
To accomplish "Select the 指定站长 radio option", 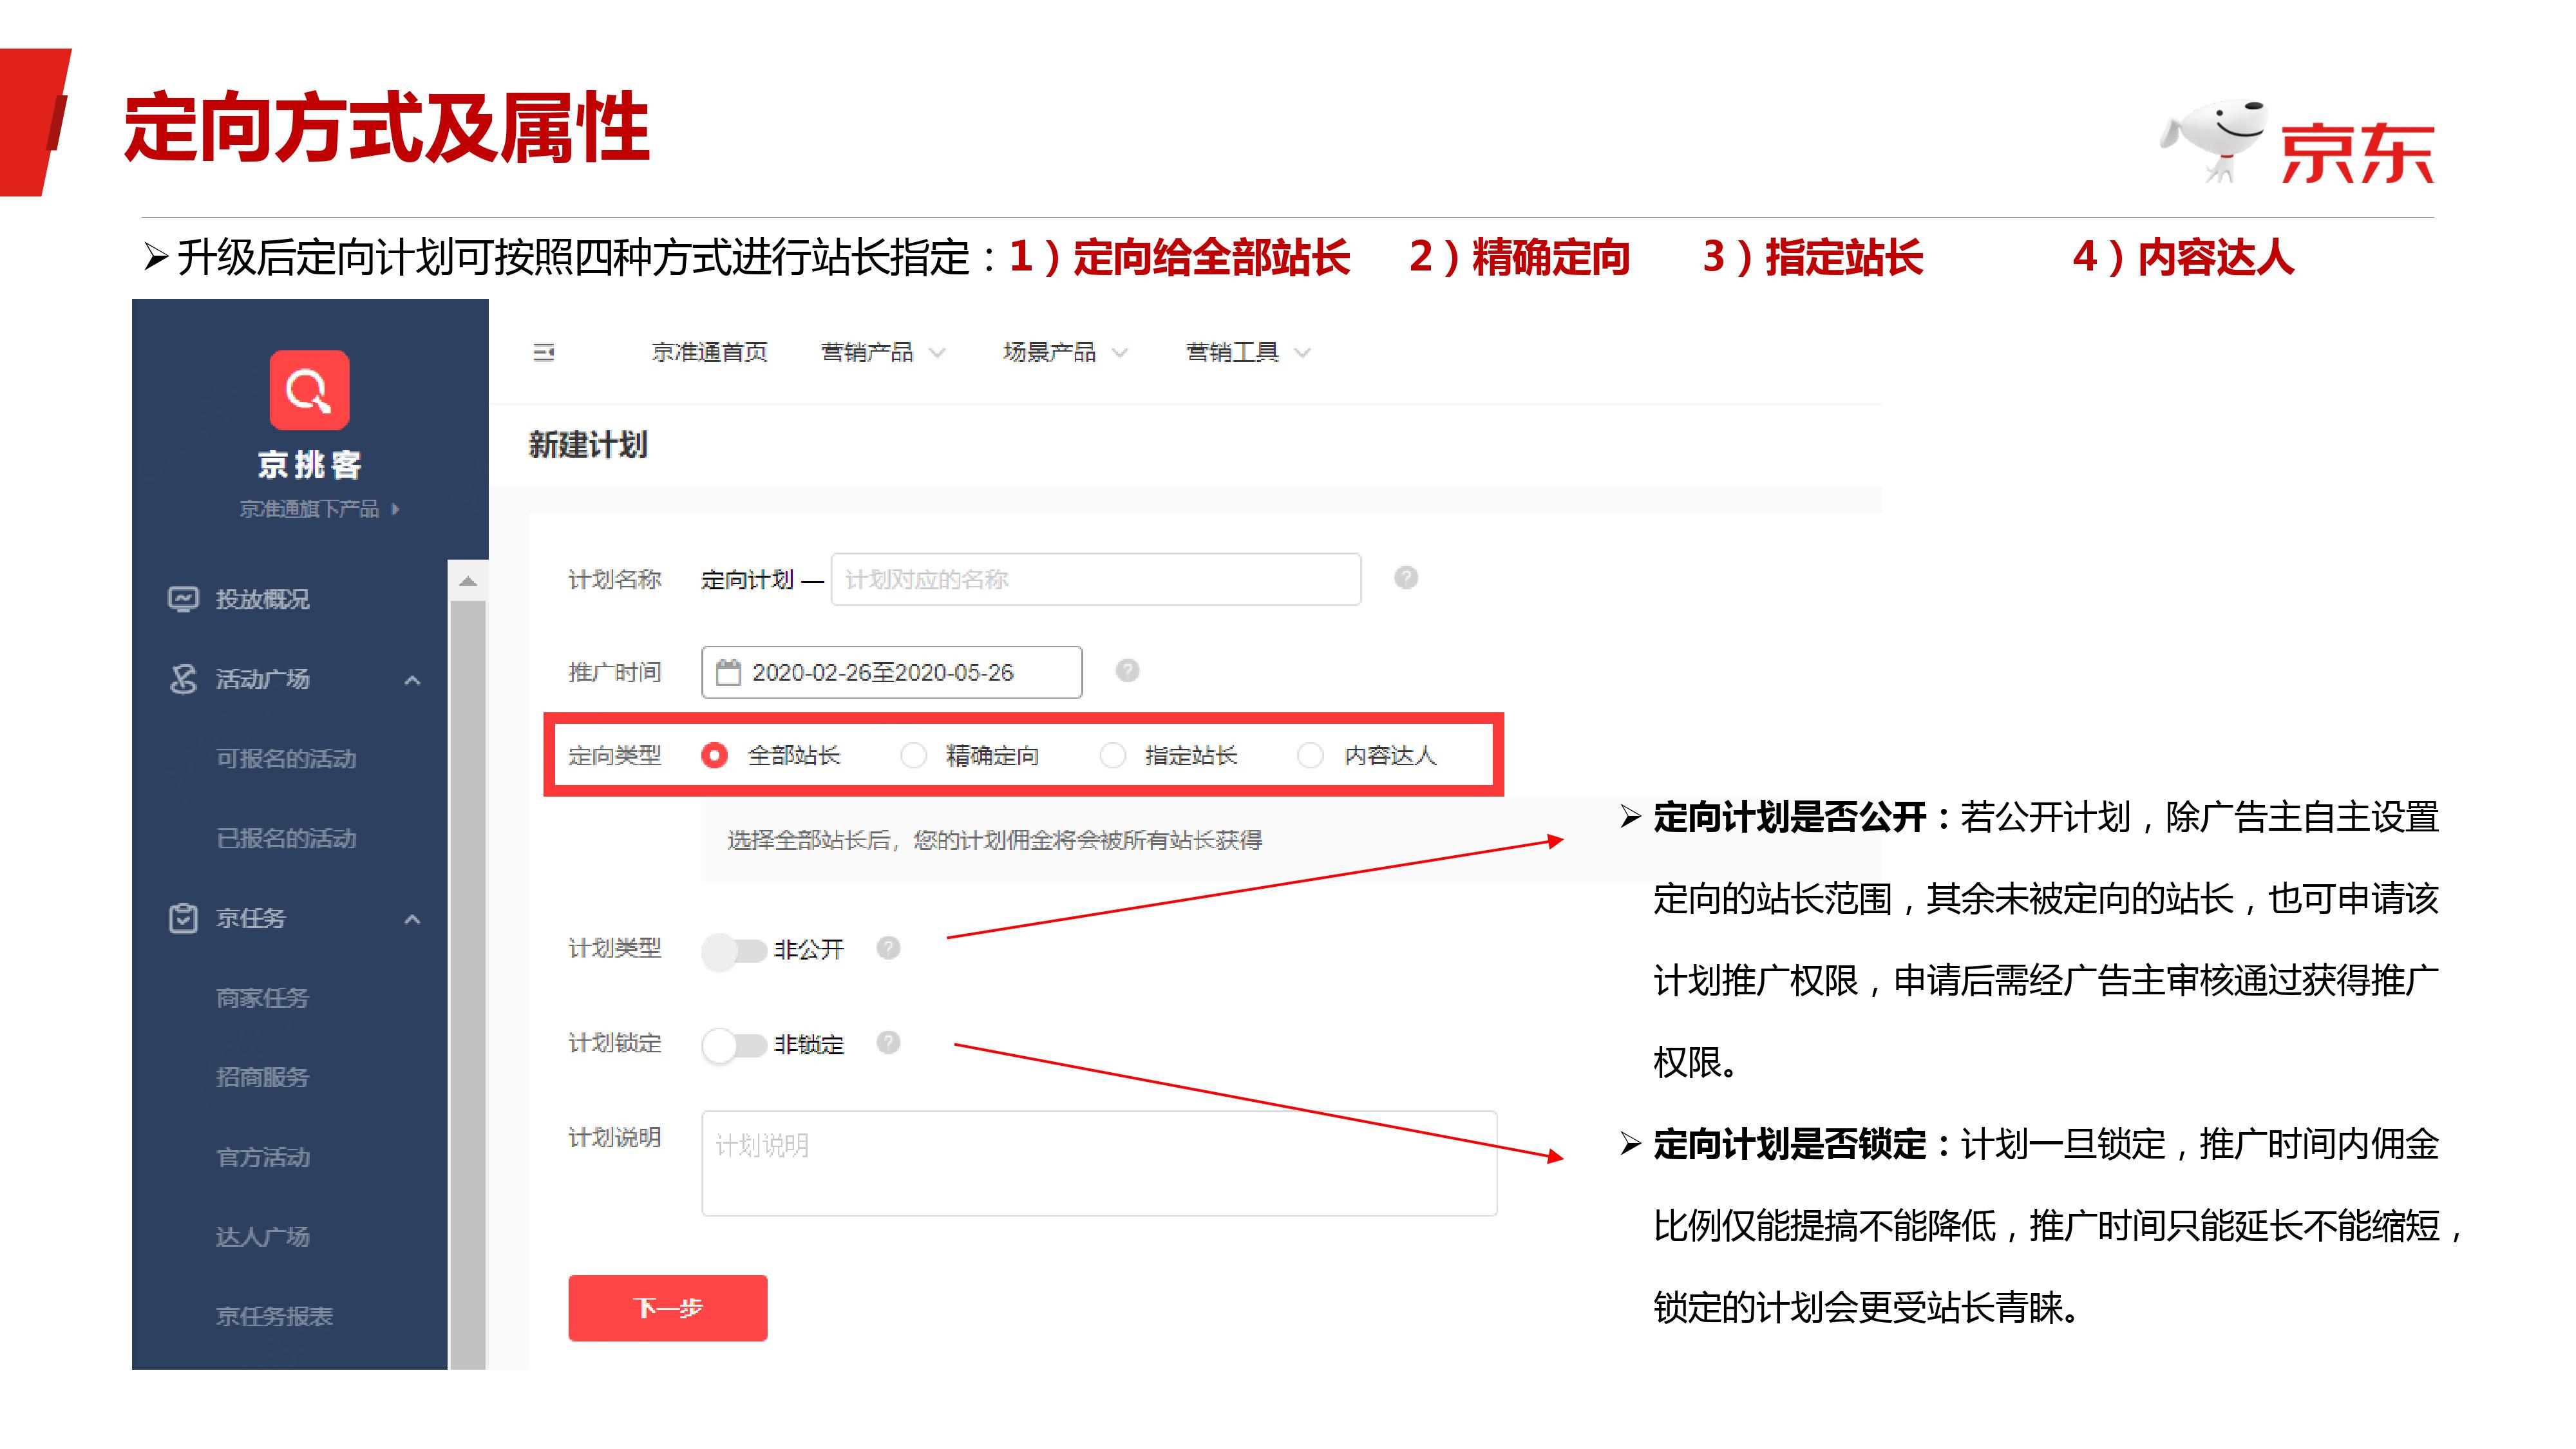I will (x=1112, y=755).
